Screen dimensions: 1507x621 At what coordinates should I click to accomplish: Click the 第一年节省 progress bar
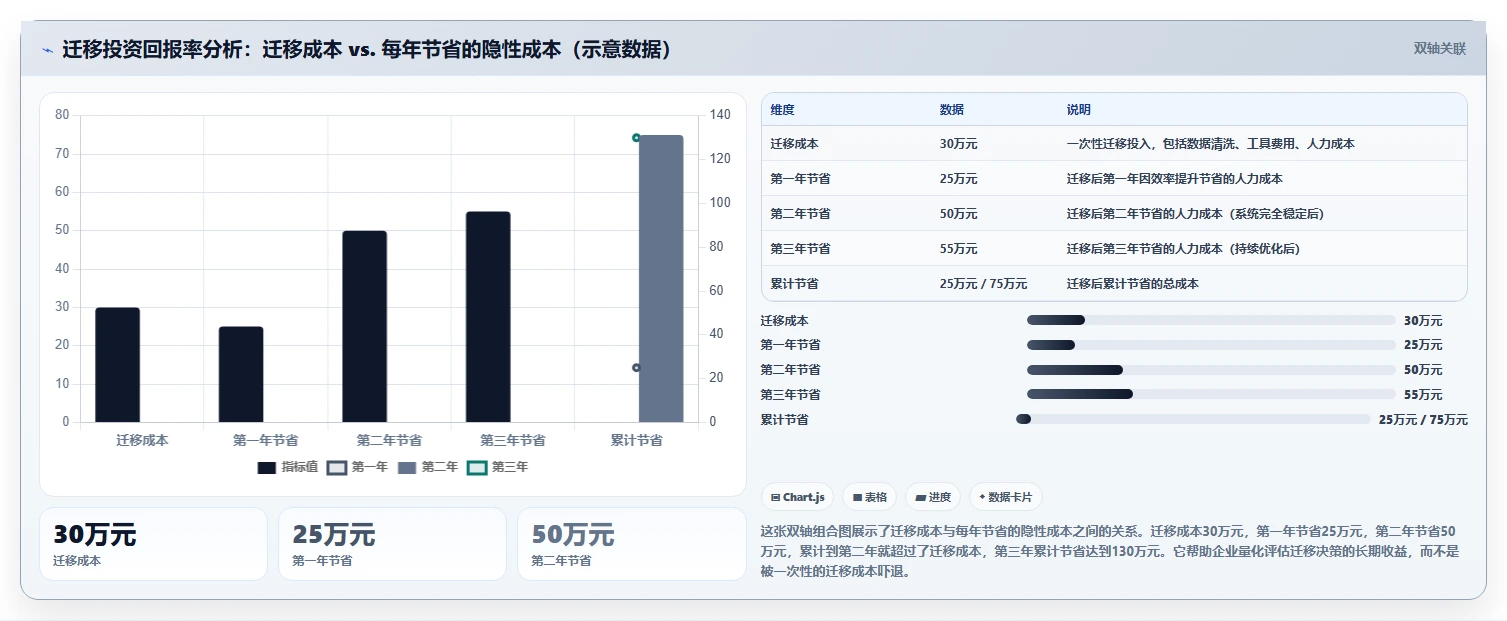point(1211,345)
